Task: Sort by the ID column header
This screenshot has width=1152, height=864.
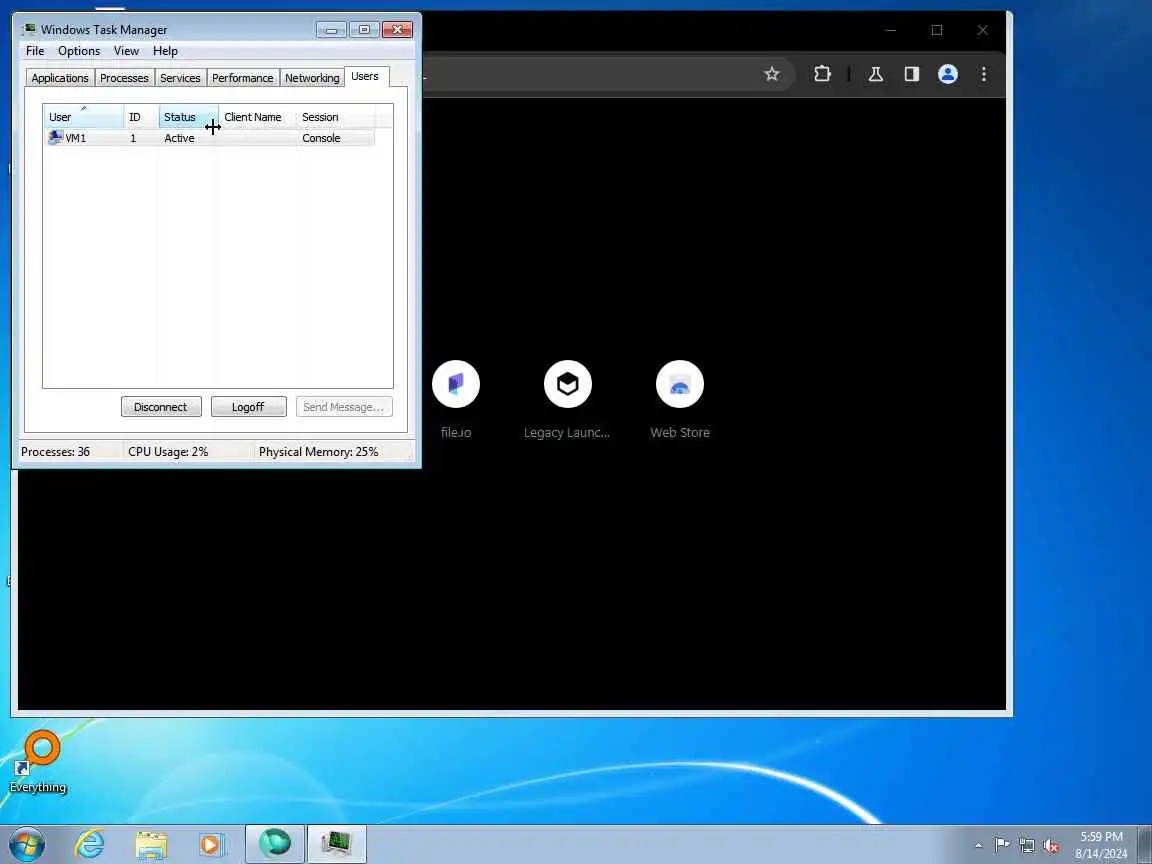Action: (141, 117)
